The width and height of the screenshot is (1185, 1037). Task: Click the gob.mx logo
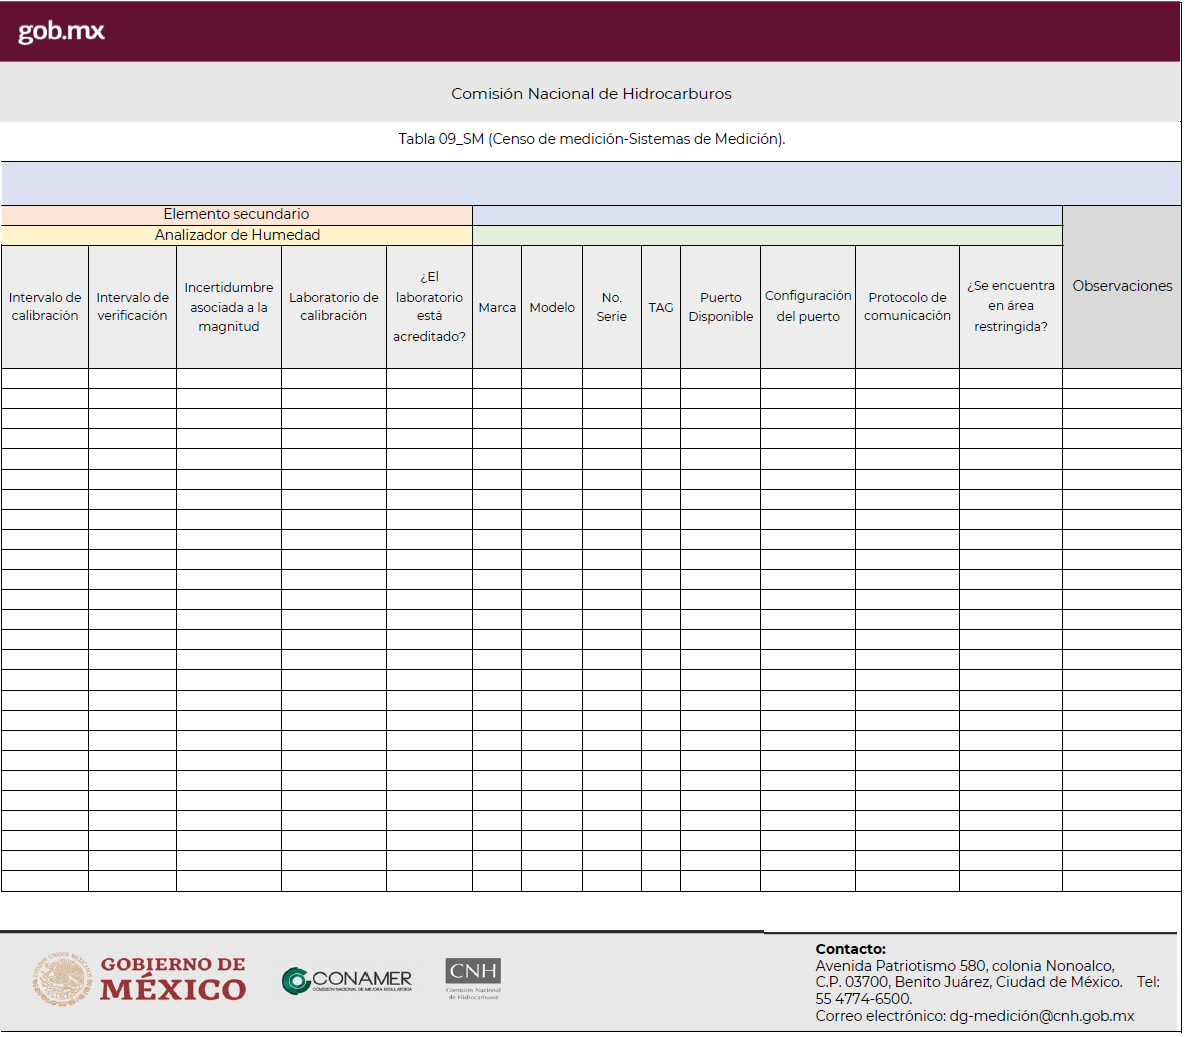coord(58,30)
